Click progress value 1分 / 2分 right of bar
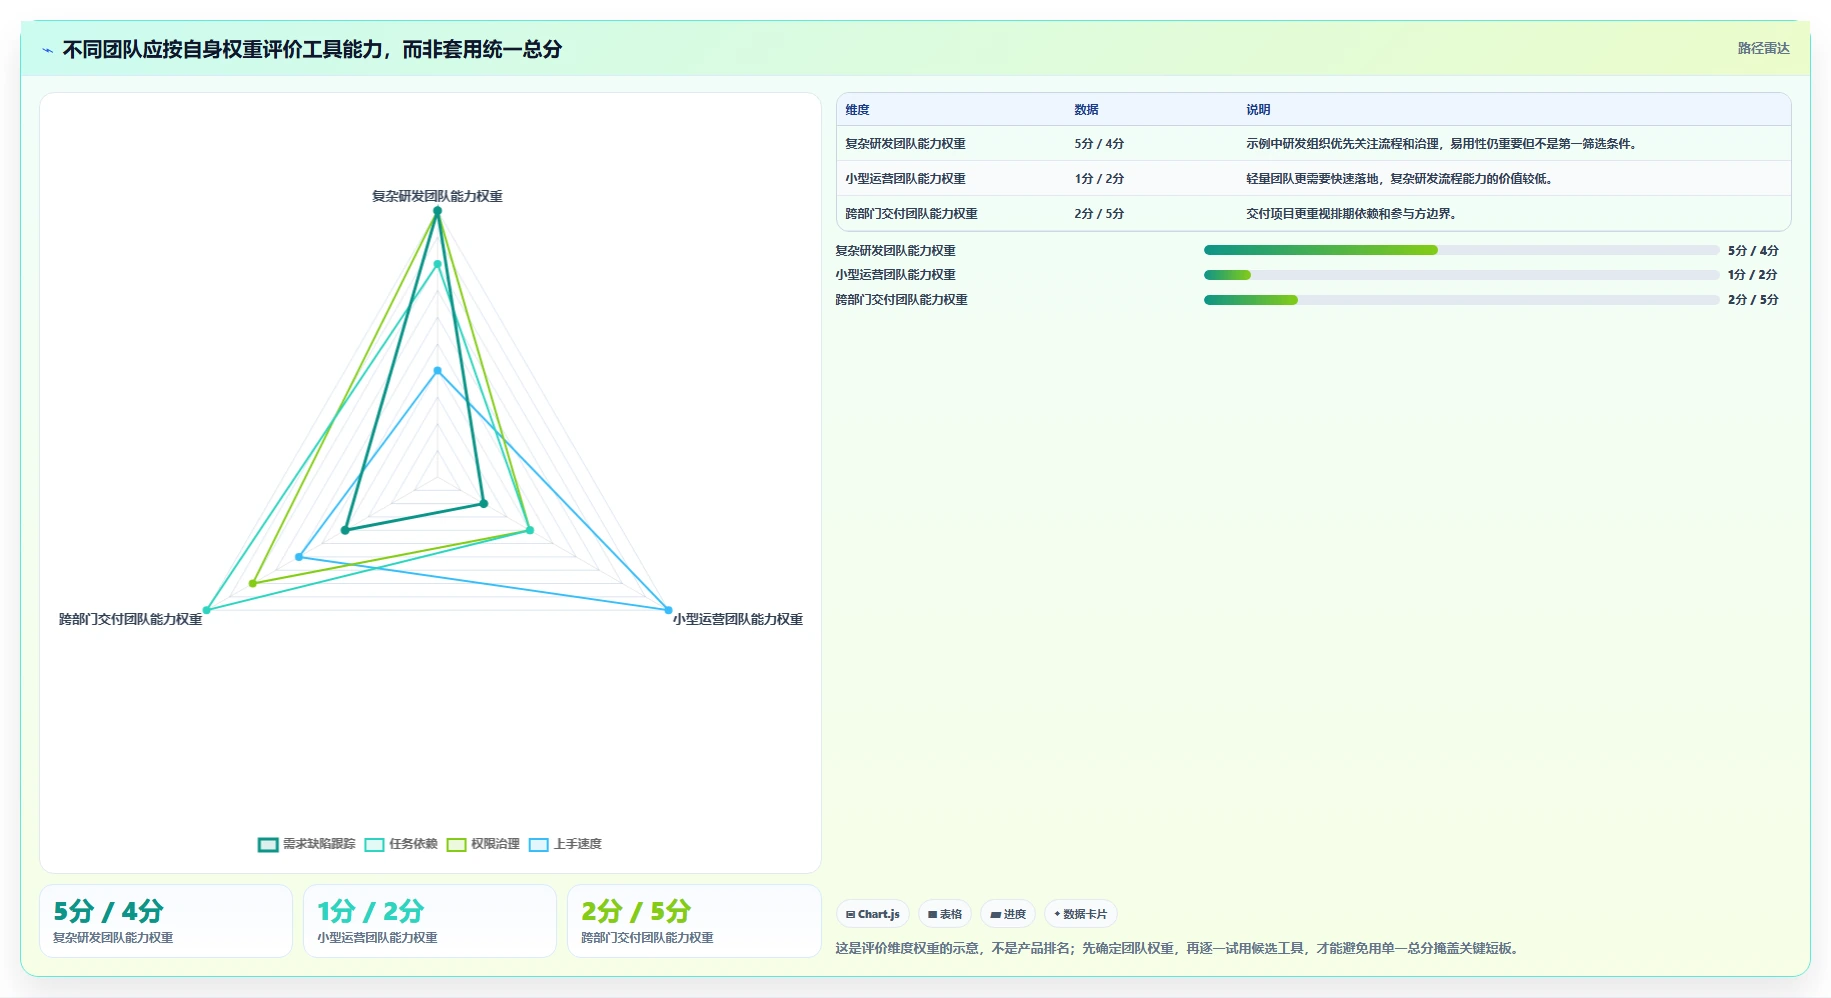Viewport: 1831px width, 998px height. click(1753, 275)
